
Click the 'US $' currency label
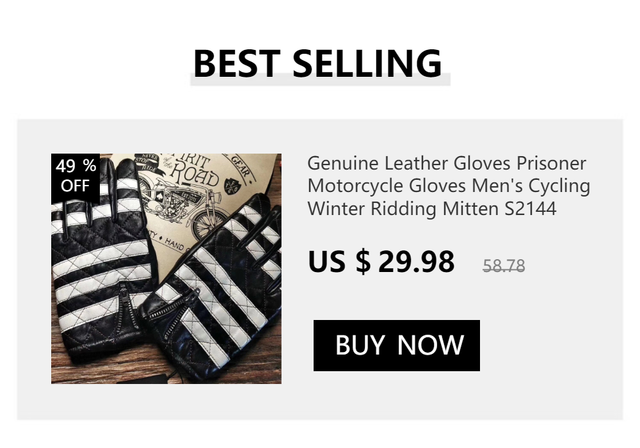[x=340, y=262]
